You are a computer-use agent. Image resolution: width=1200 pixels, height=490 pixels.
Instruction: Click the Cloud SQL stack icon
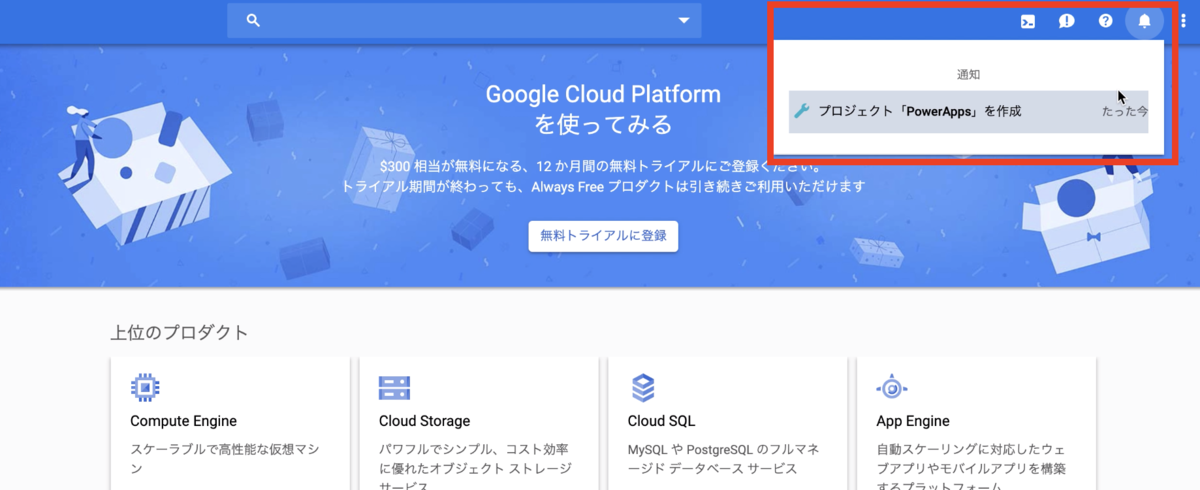coord(643,387)
